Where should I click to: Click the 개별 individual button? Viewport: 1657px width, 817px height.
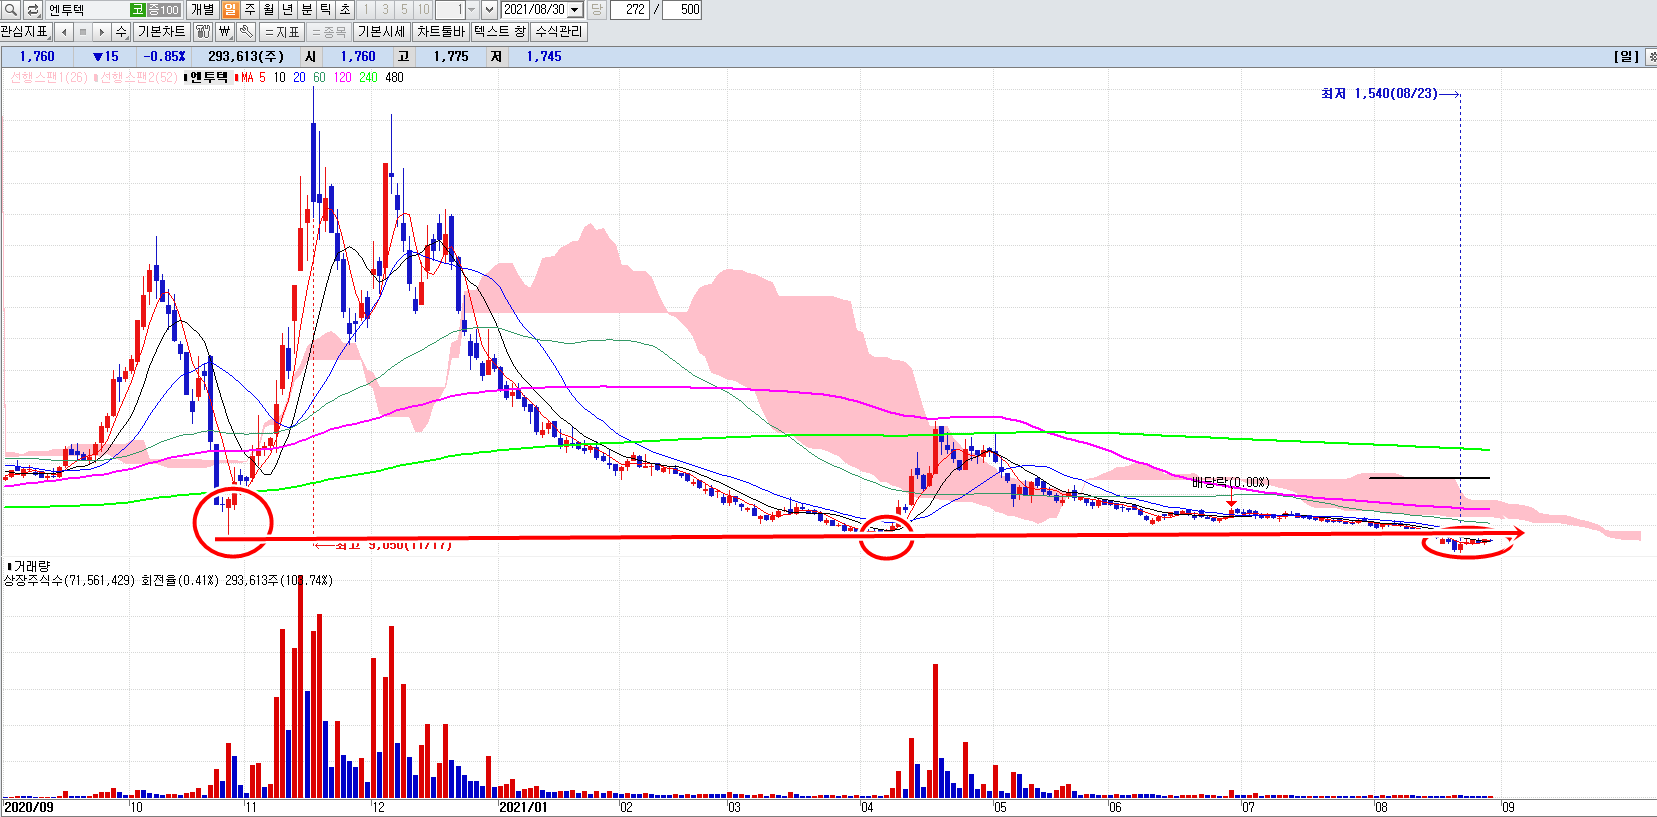[203, 10]
